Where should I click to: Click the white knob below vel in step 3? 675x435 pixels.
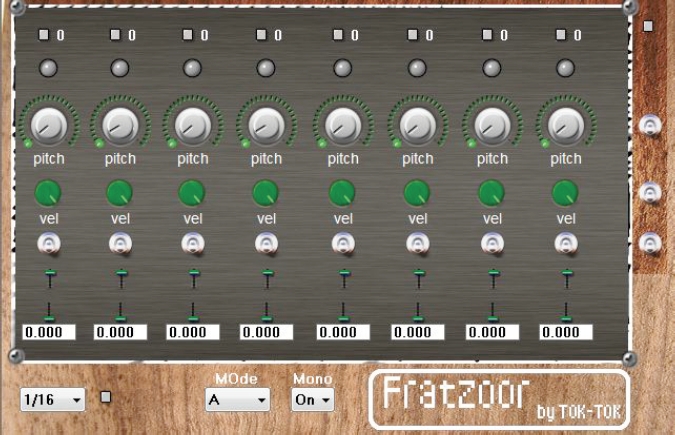pos(192,244)
